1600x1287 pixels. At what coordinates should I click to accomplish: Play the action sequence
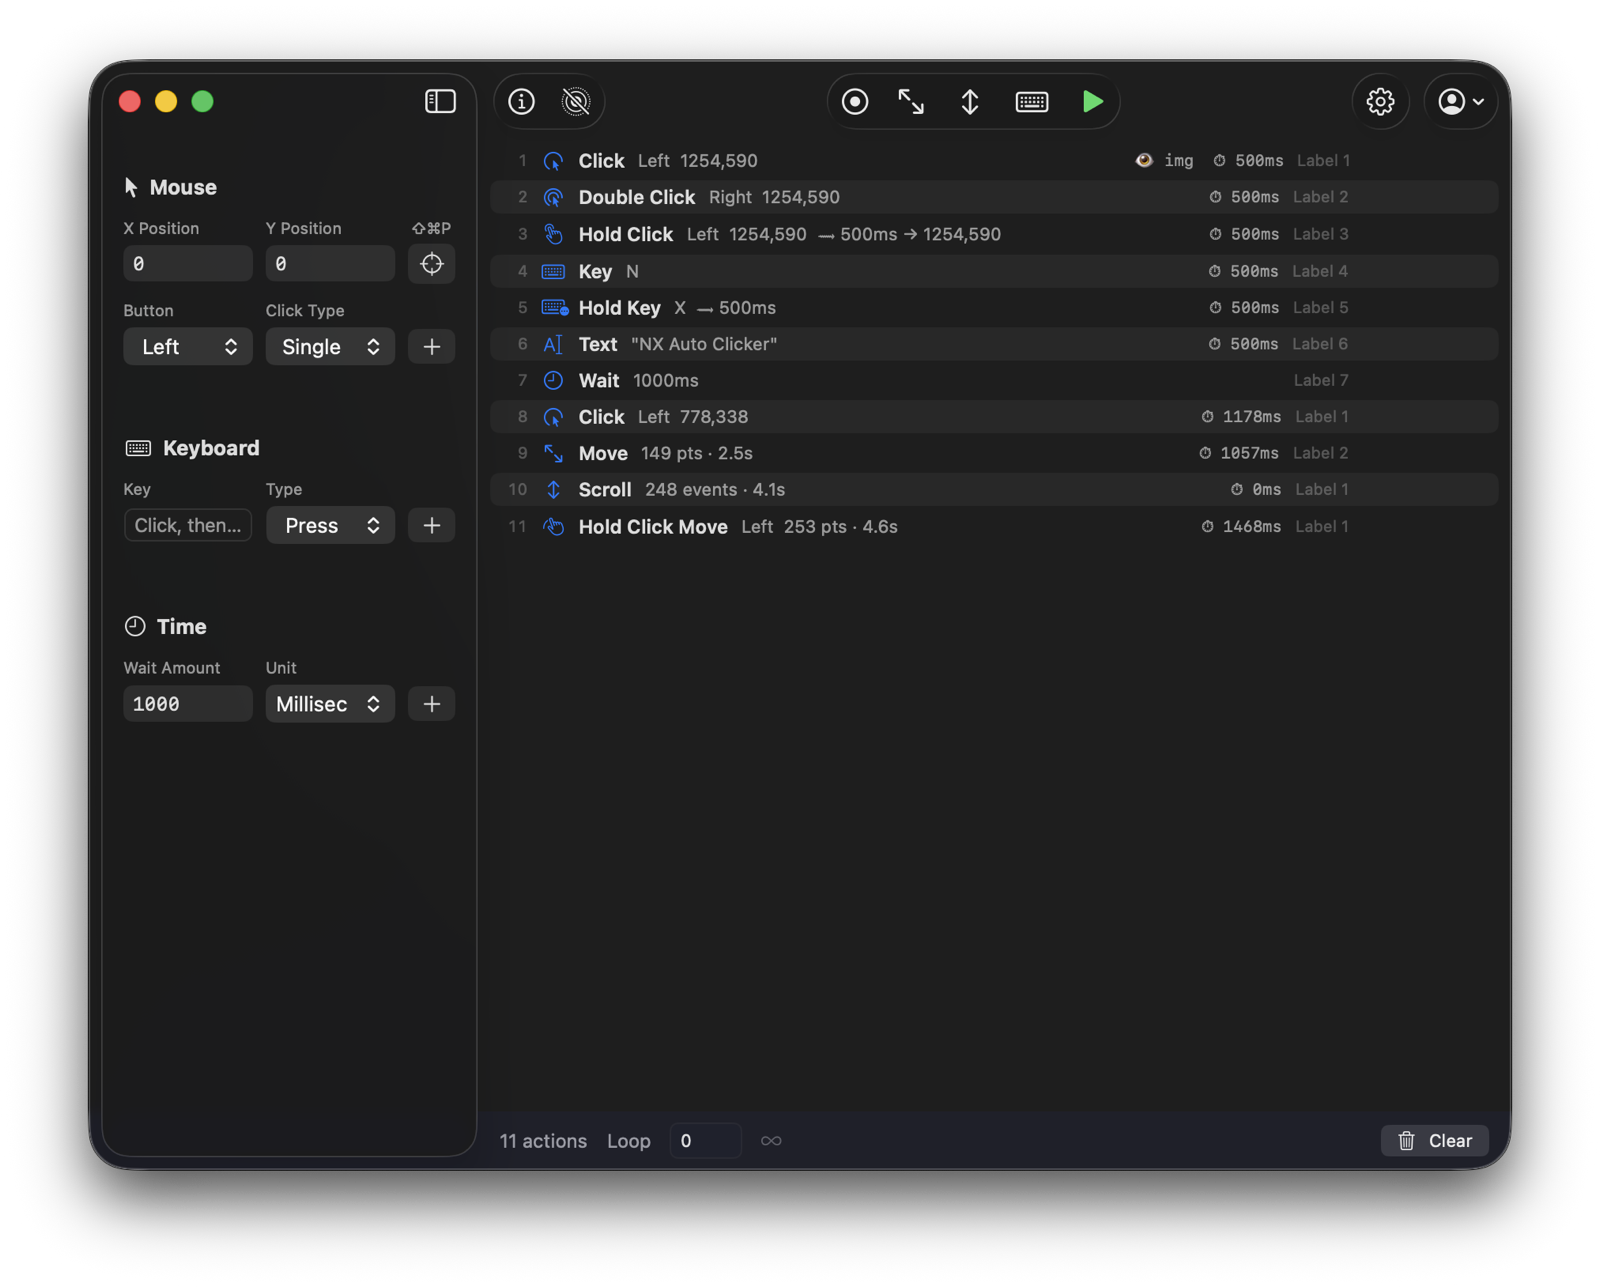1092,101
